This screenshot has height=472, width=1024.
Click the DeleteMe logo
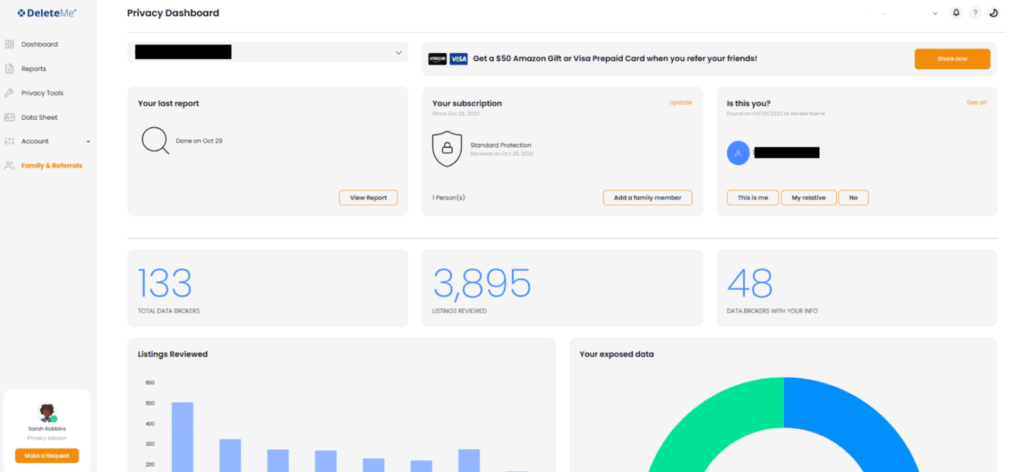[x=47, y=12]
